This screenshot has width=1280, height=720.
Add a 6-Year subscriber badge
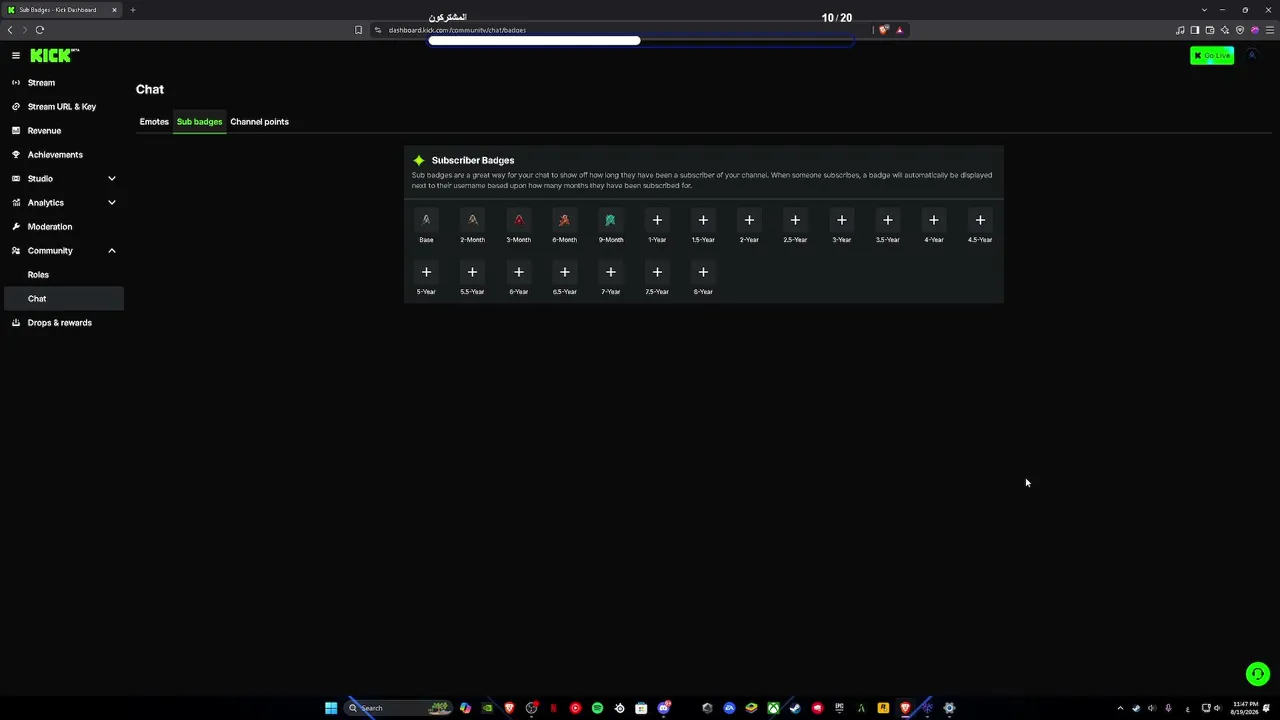click(x=518, y=272)
